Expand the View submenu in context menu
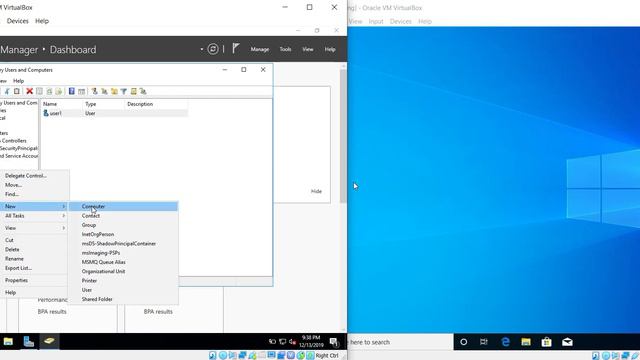Image resolution: width=640 pixels, height=360 pixels. coord(33,228)
